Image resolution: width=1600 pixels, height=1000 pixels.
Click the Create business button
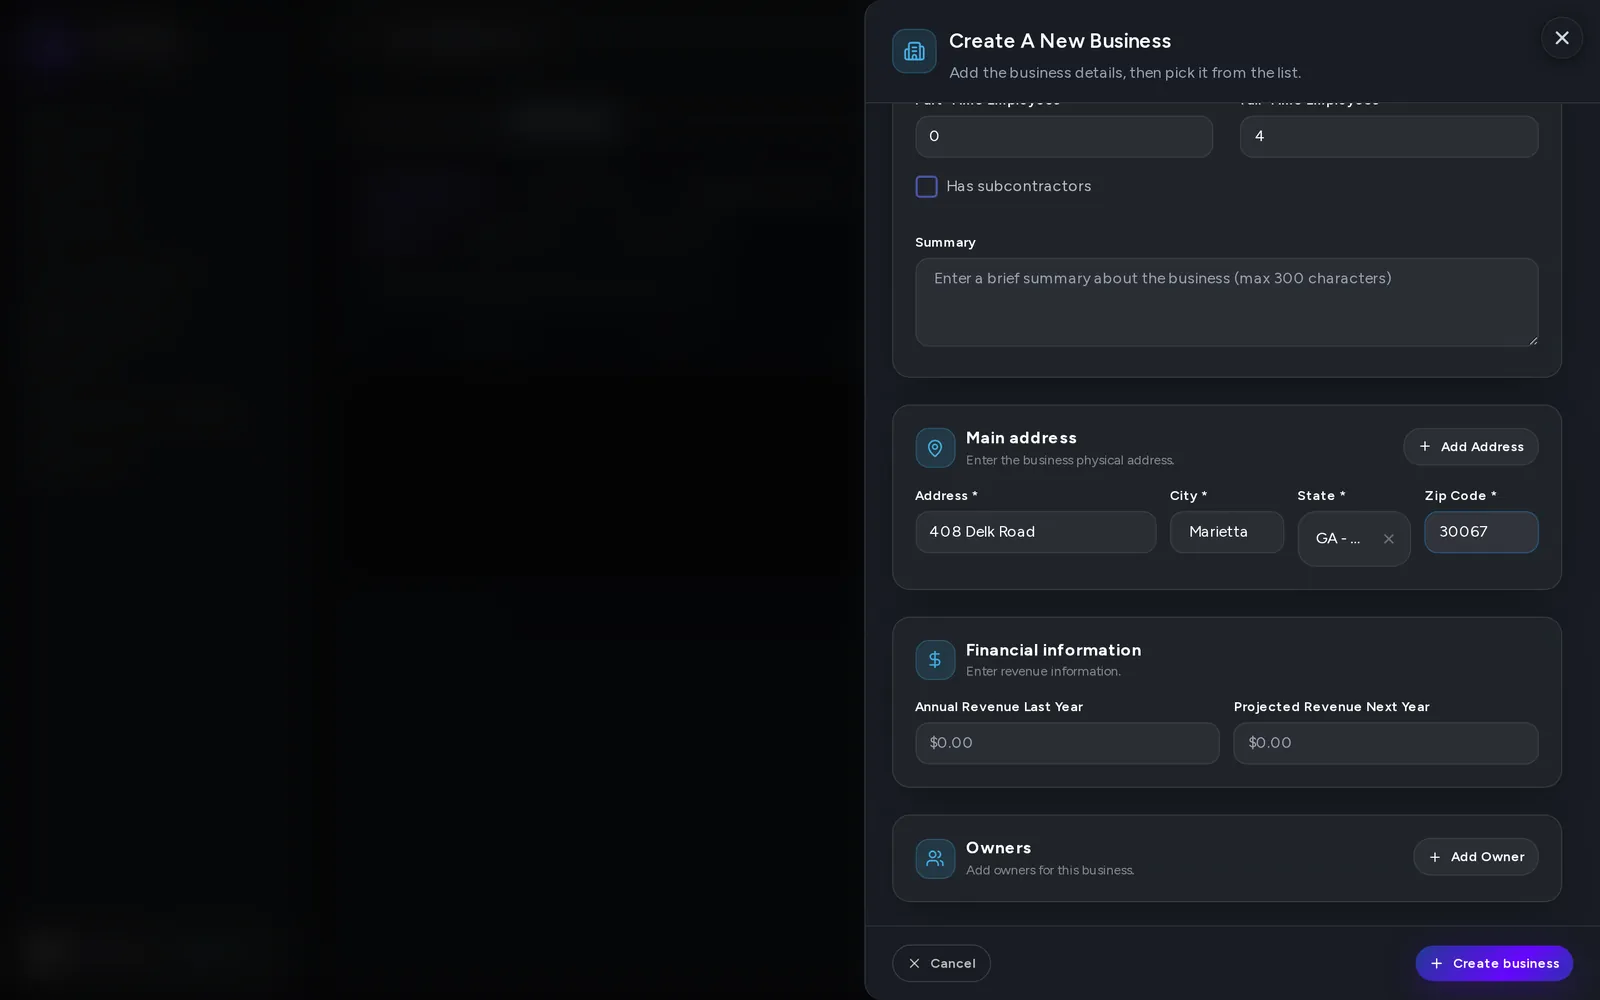pos(1494,963)
